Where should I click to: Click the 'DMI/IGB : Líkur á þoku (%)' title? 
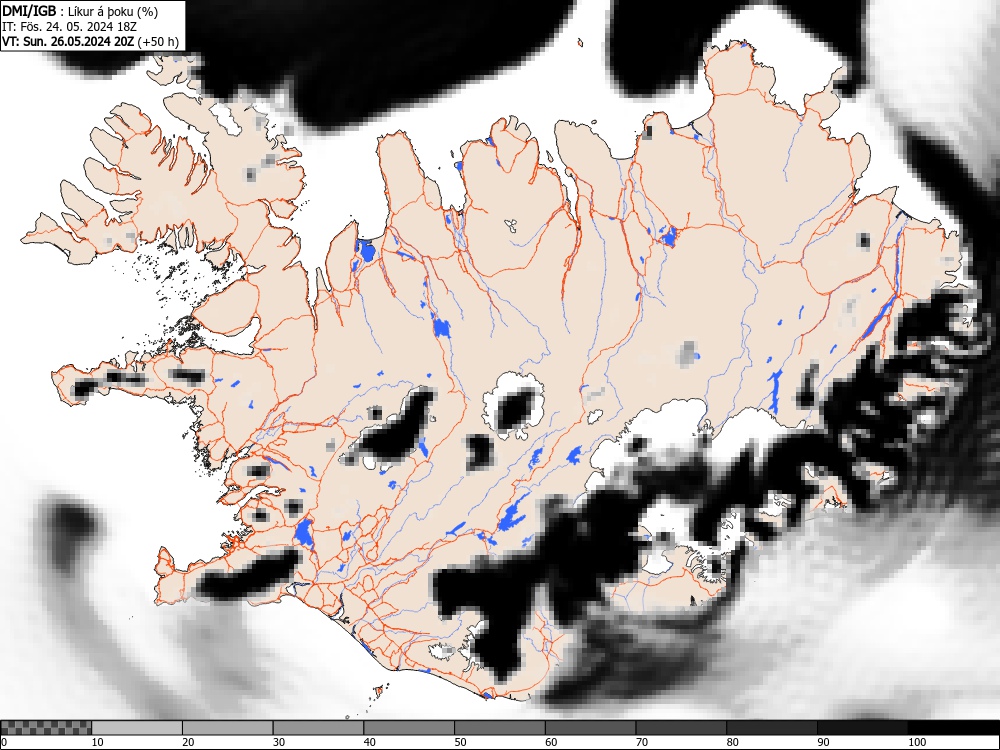pos(80,11)
